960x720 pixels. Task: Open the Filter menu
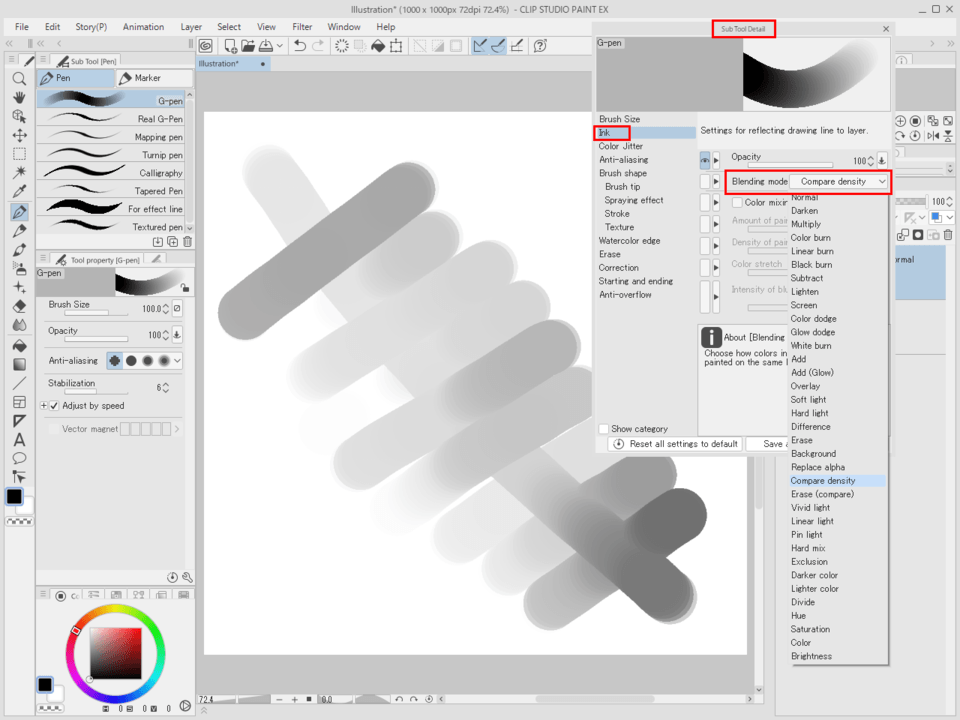click(x=302, y=27)
